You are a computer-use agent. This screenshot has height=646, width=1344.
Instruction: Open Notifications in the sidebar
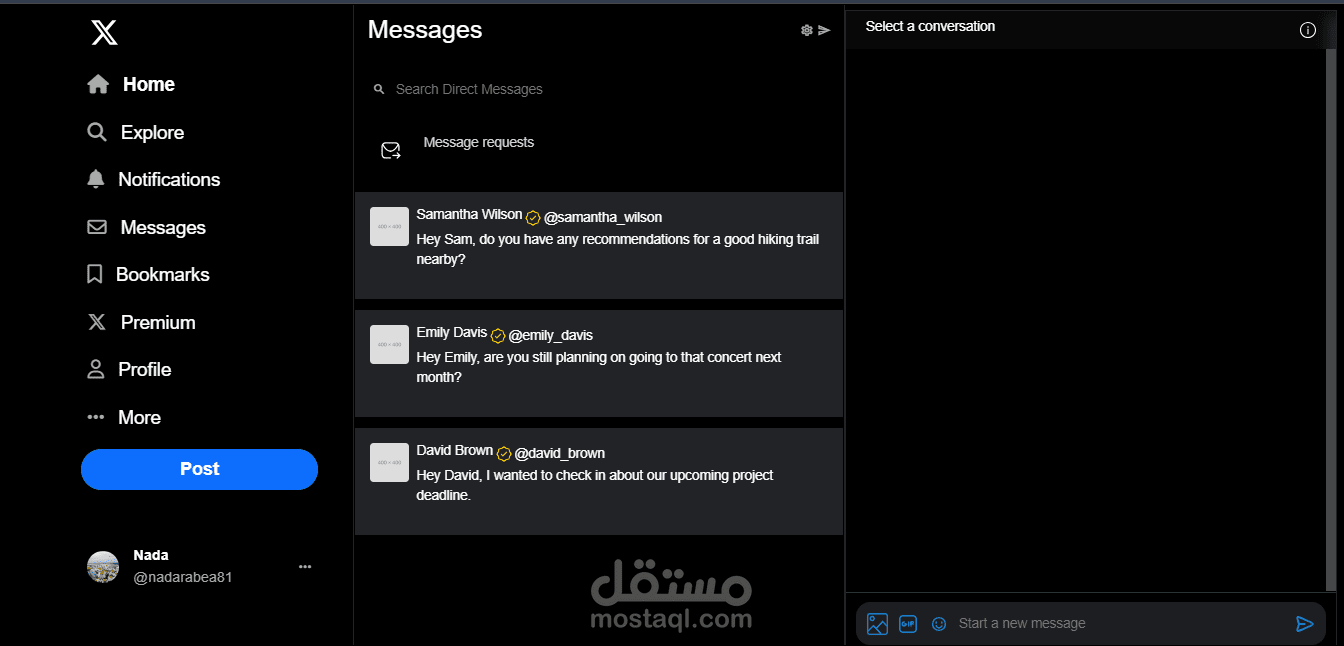coord(153,180)
